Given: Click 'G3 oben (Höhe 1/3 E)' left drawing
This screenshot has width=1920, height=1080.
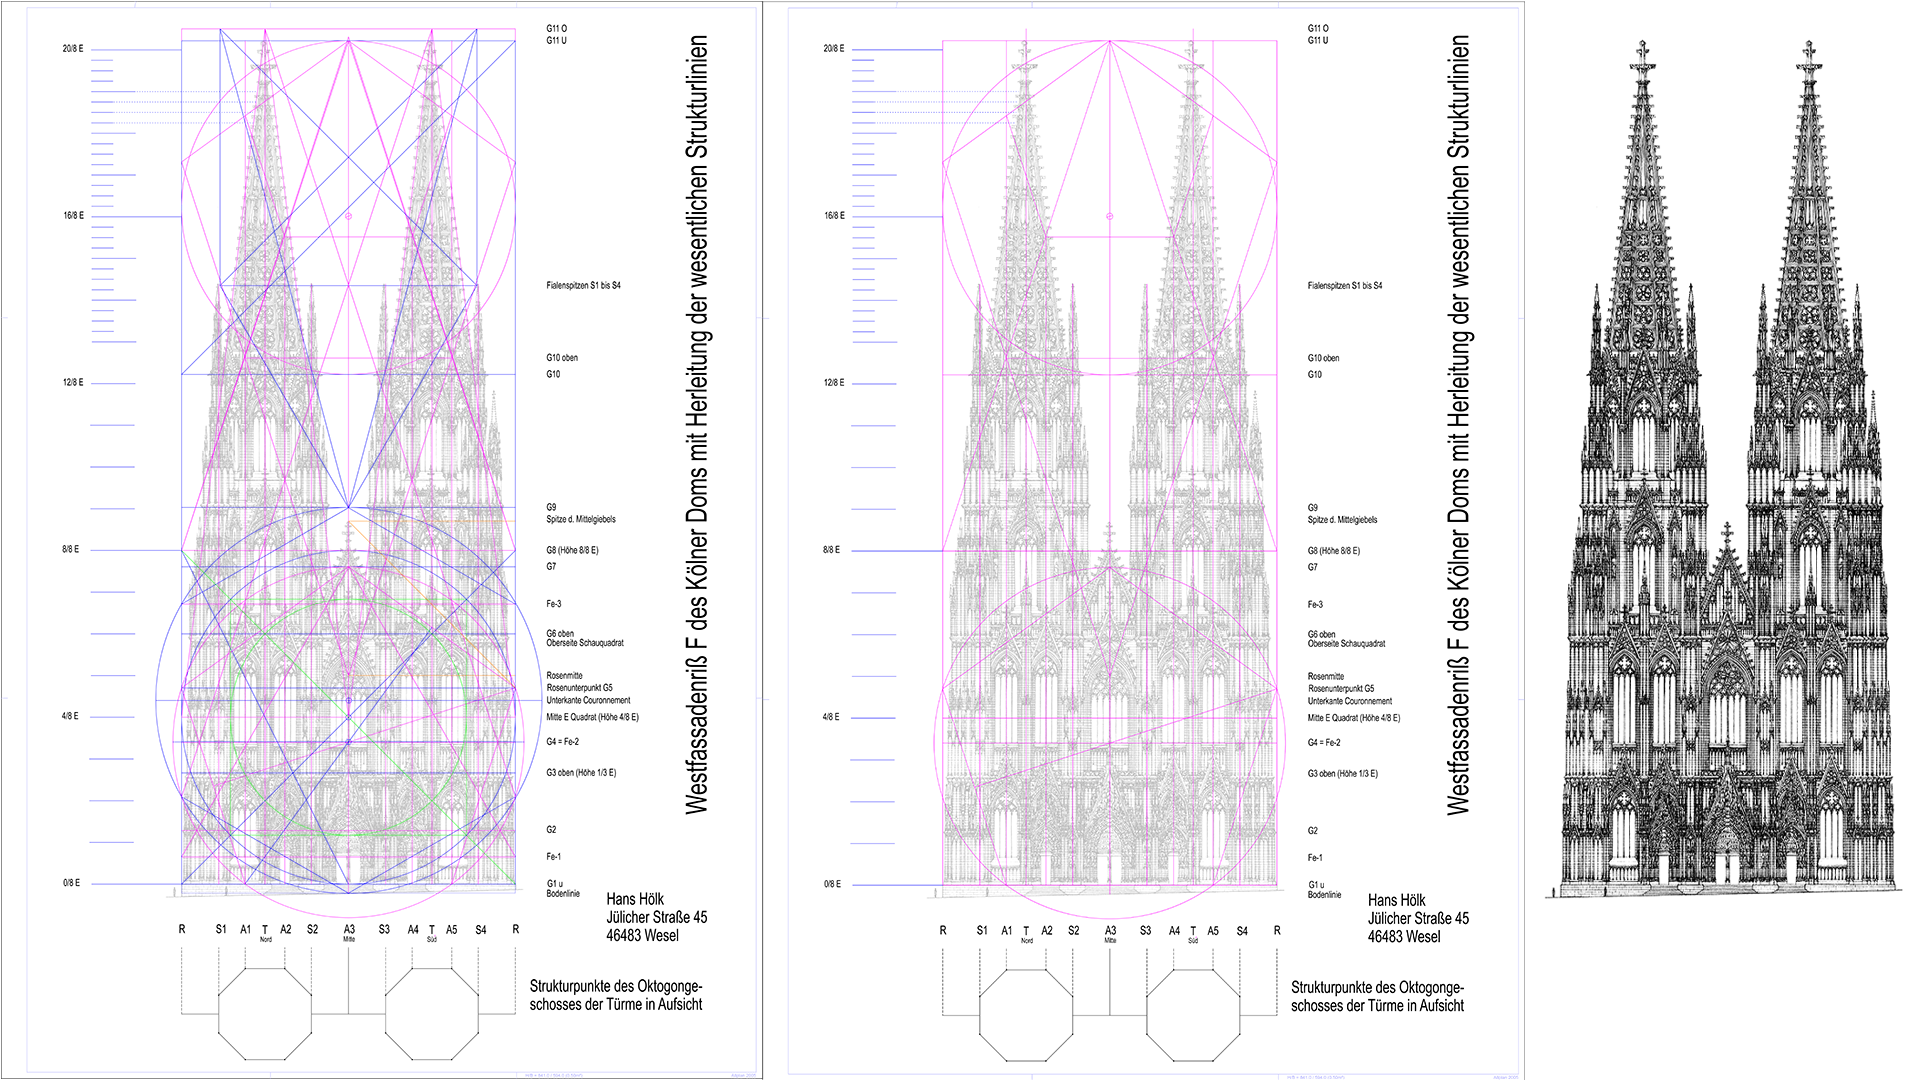Looking at the screenshot, I should tap(581, 773).
